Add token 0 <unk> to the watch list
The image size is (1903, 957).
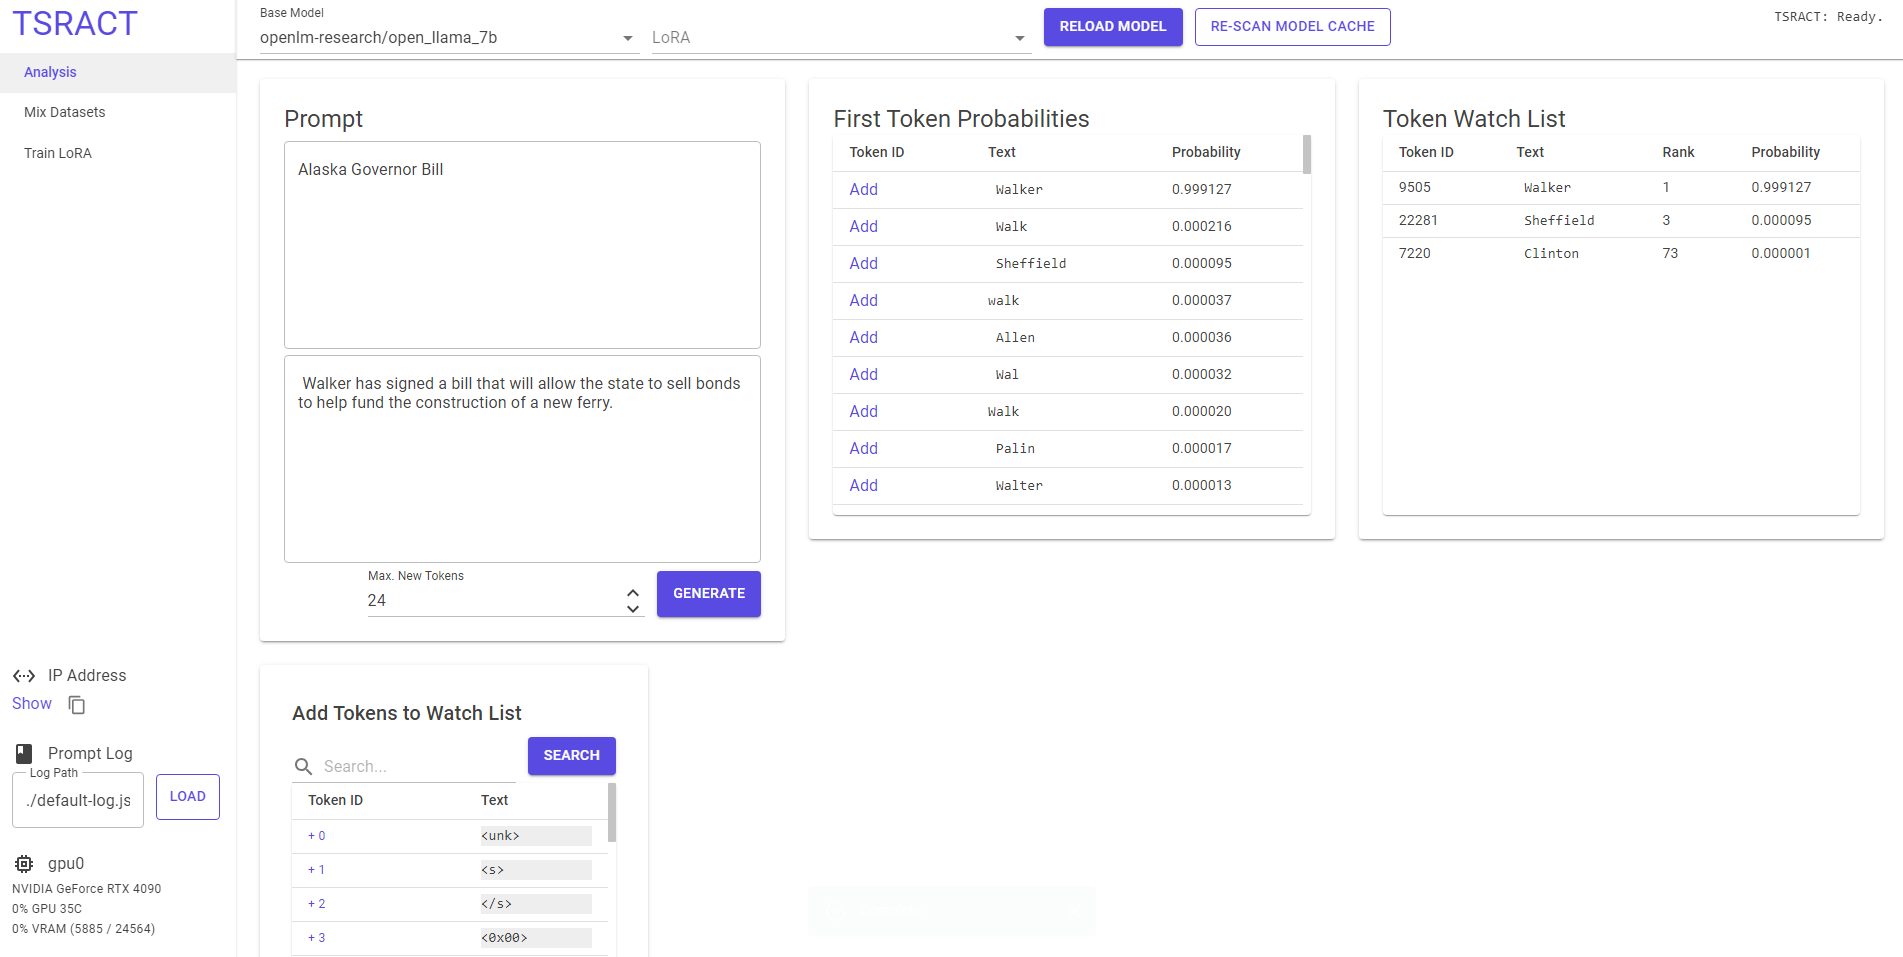click(317, 836)
